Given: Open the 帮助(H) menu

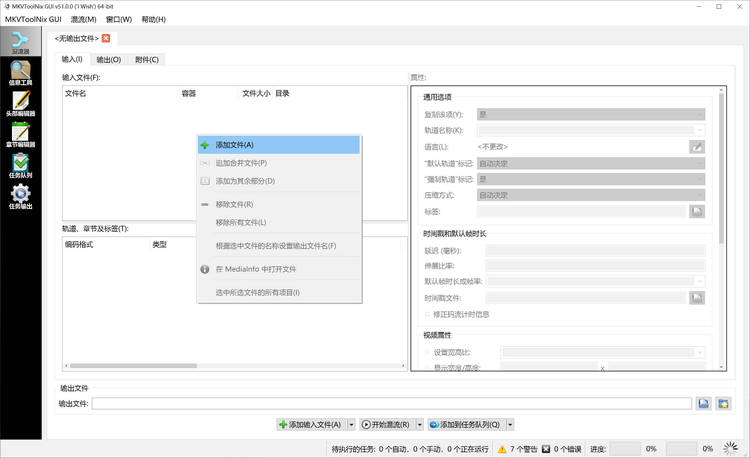Looking at the screenshot, I should point(154,19).
